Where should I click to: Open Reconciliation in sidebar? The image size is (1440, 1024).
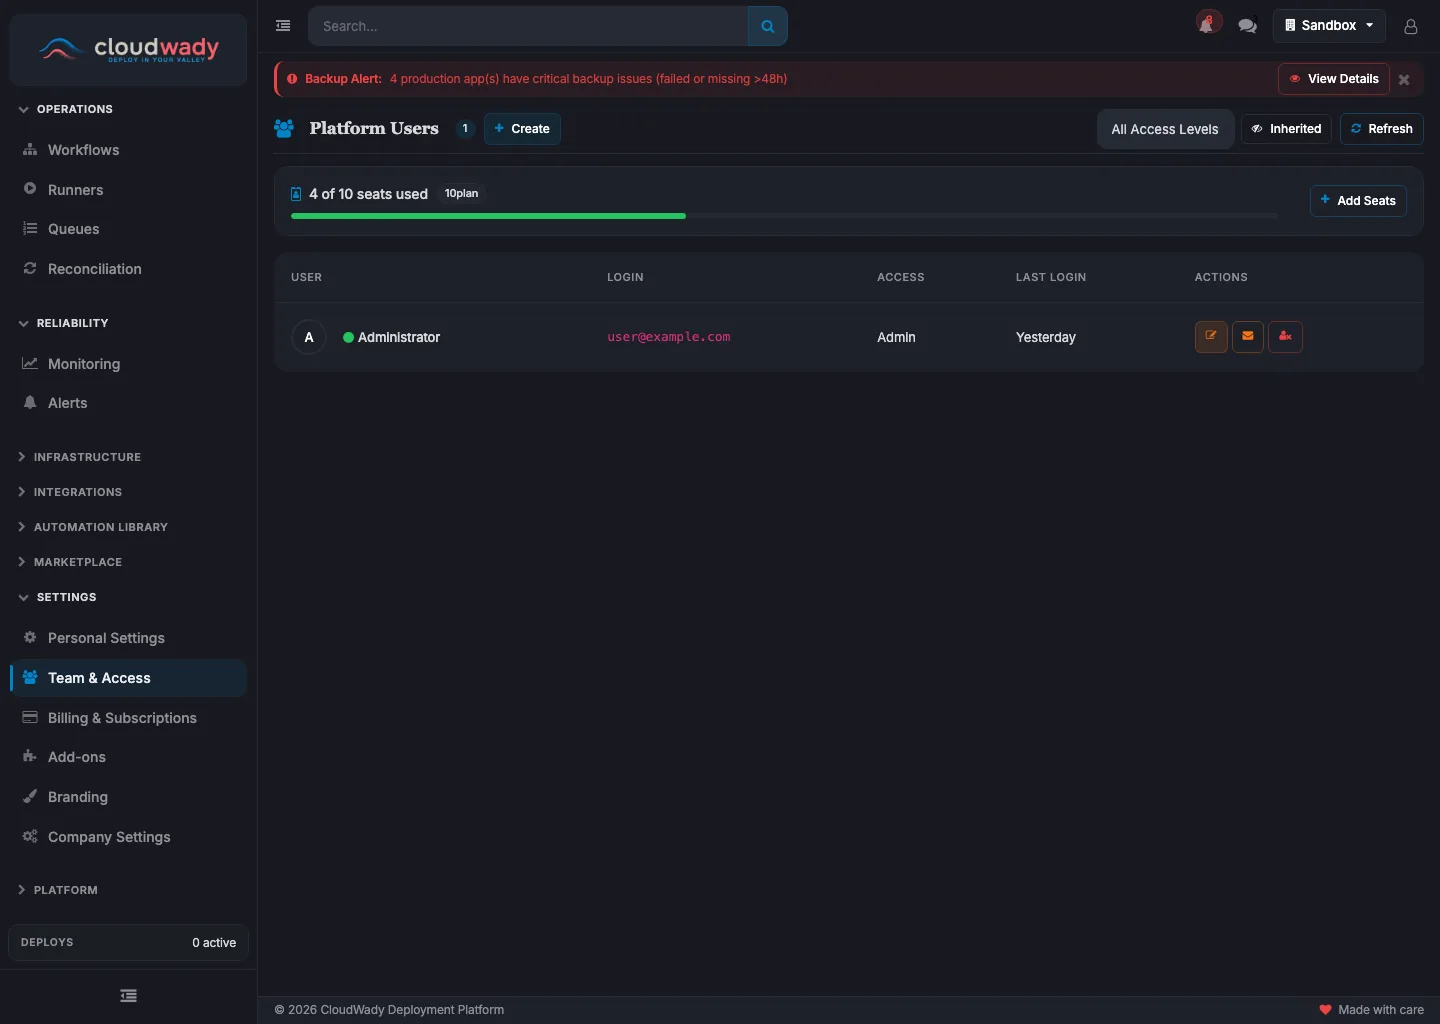[128, 269]
